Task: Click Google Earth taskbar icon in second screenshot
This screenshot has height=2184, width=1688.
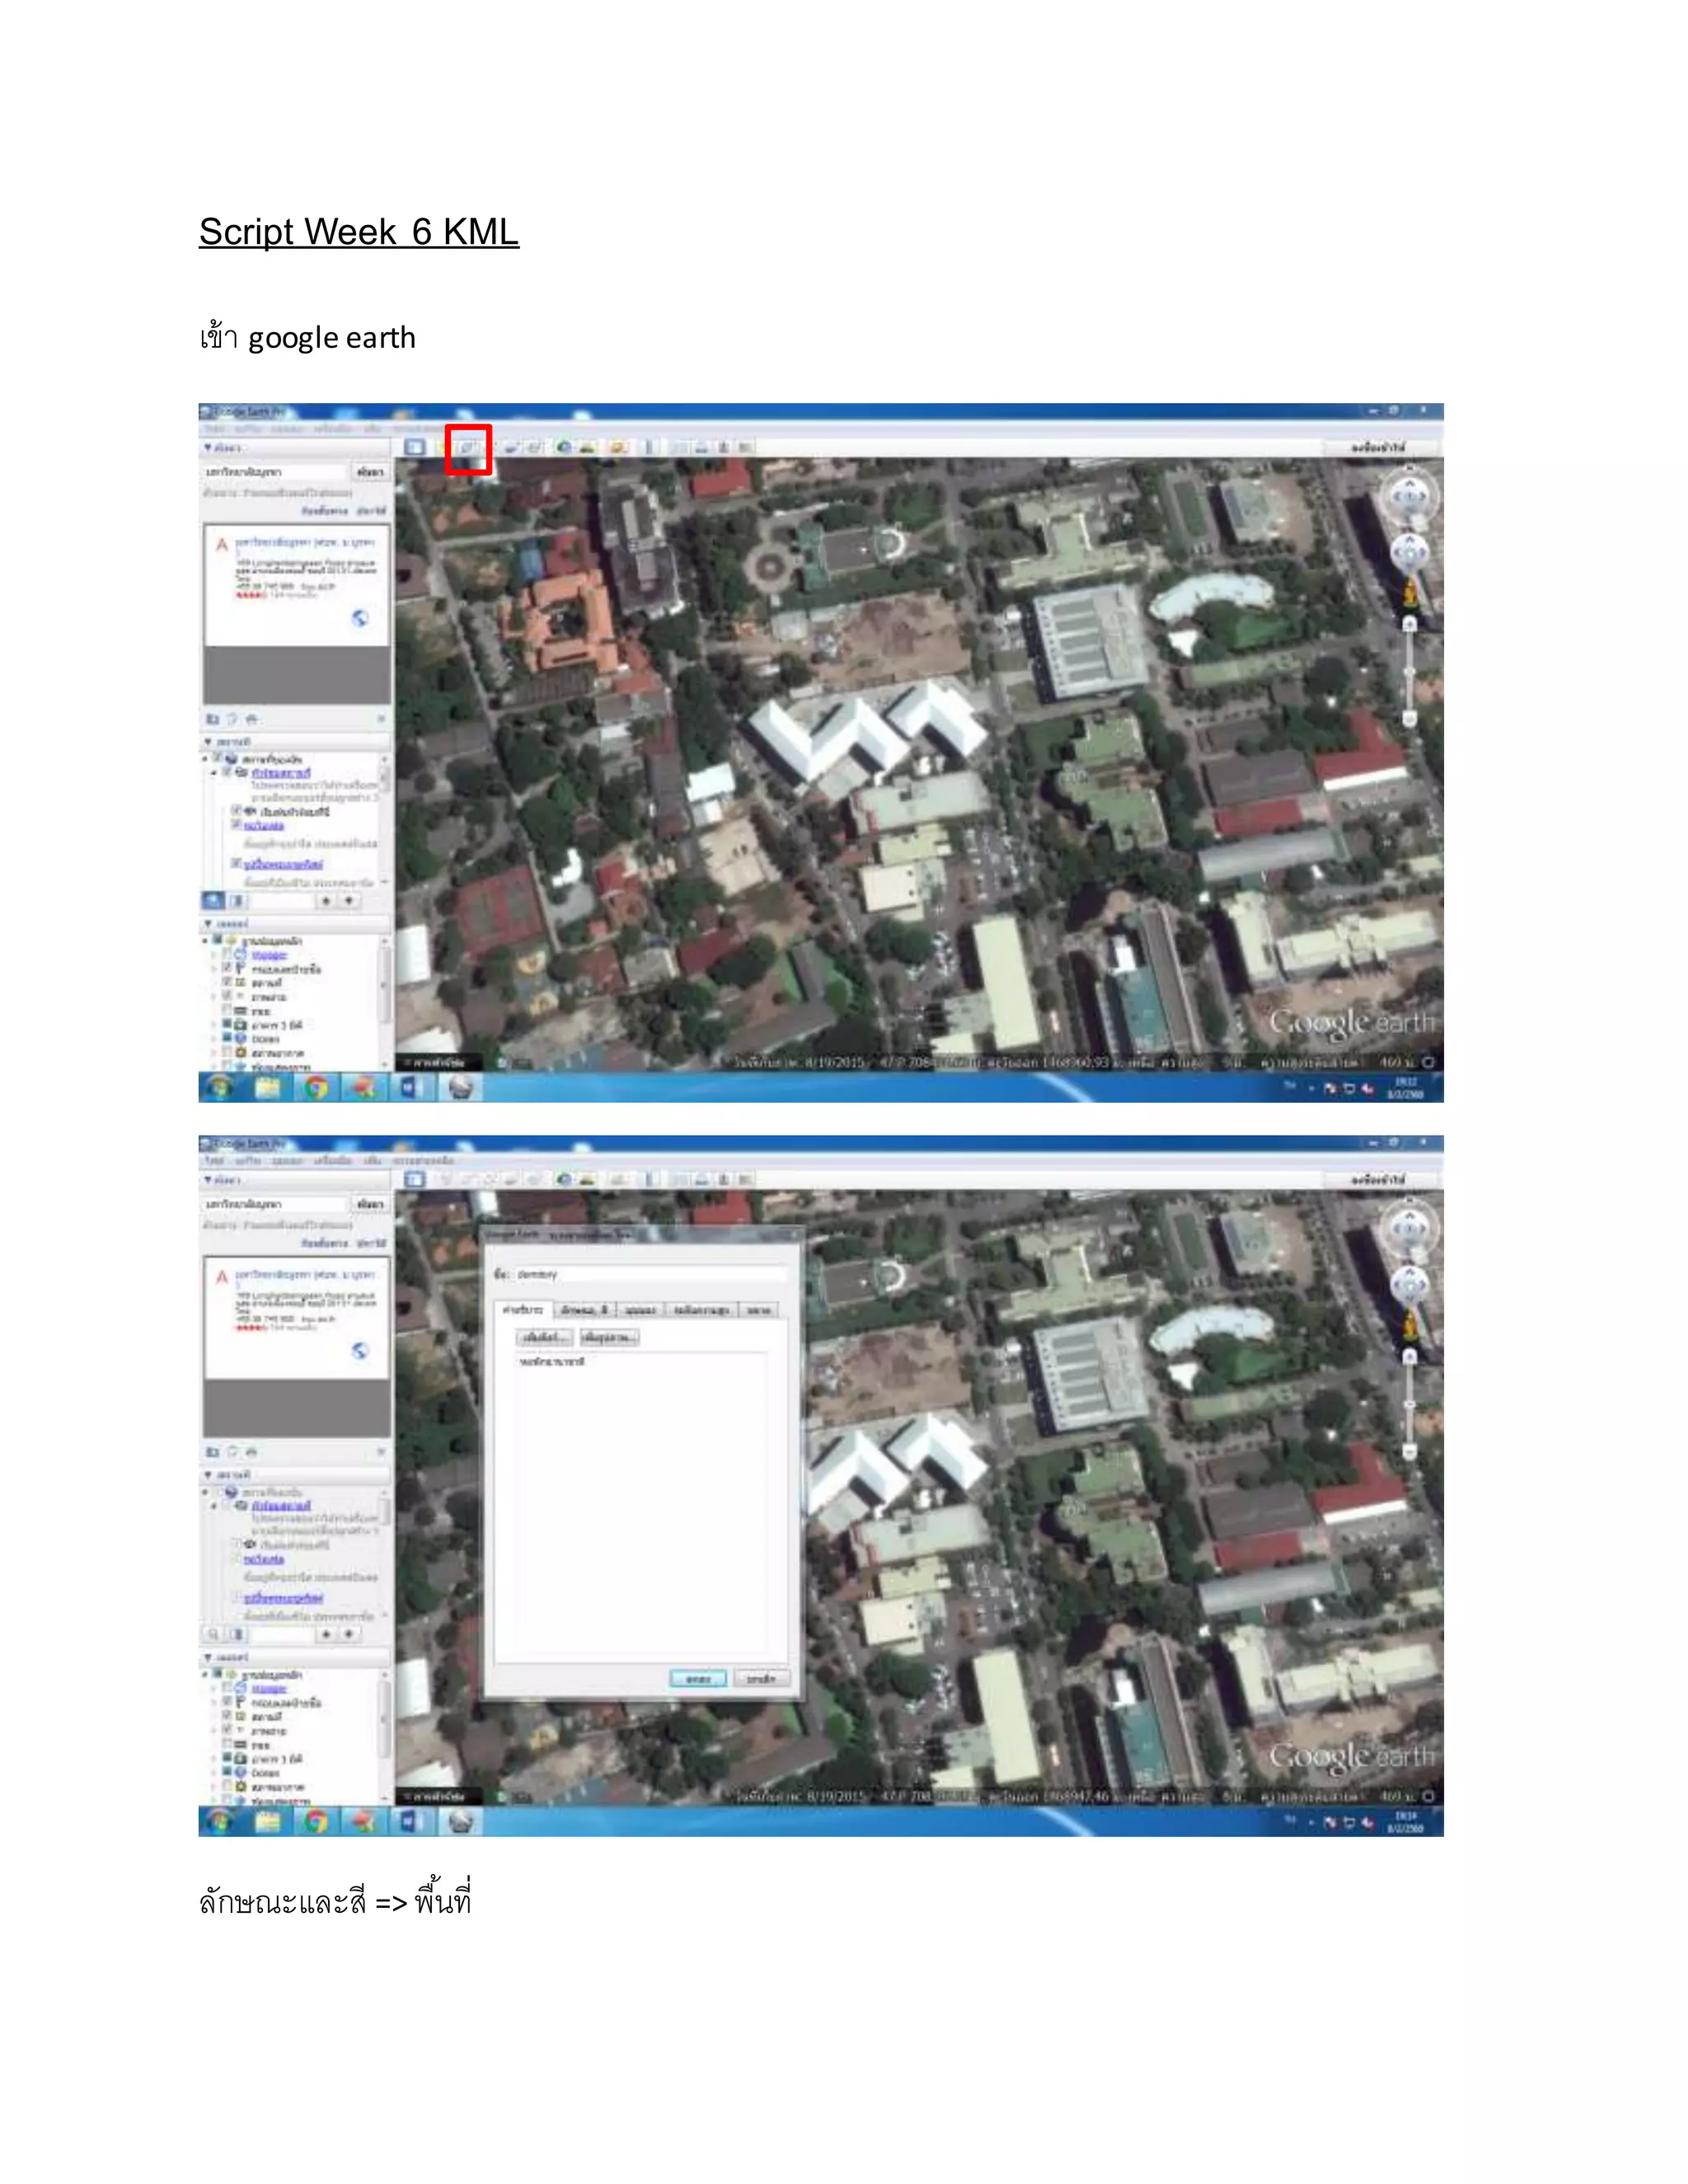Action: click(x=460, y=1821)
